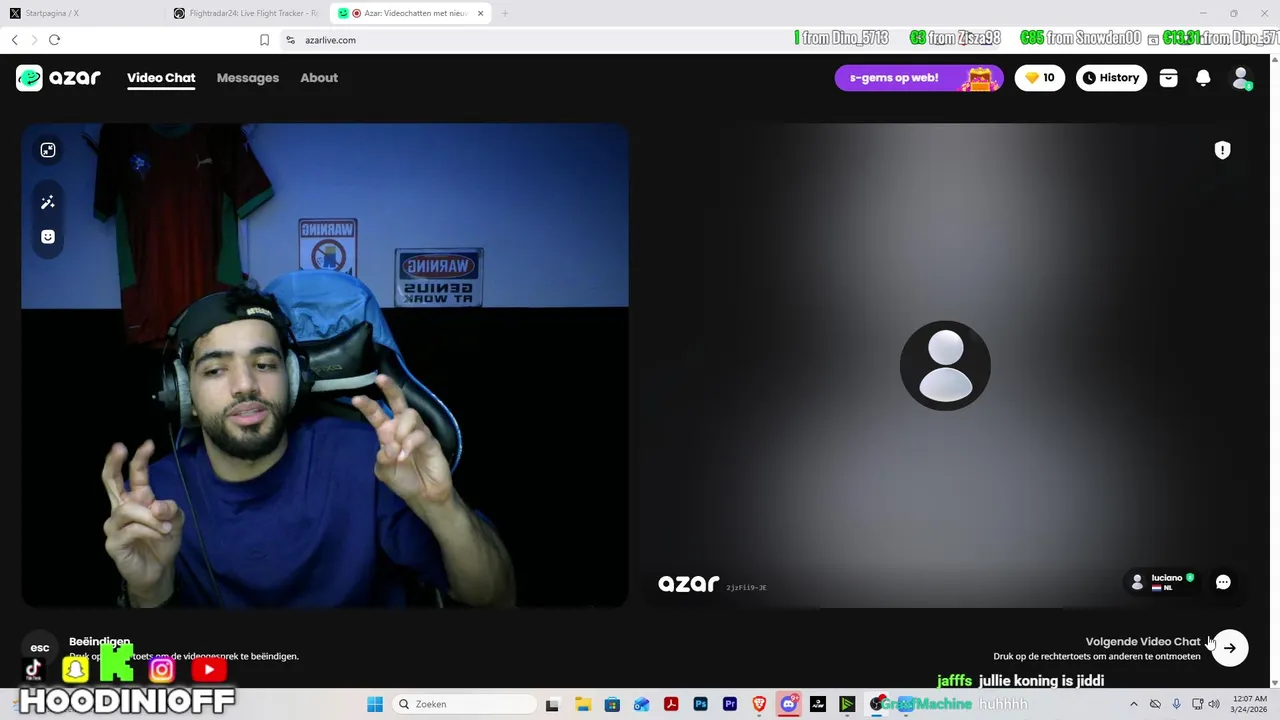Open the face sticker filter icon
1280x720 pixels.
[x=48, y=237]
